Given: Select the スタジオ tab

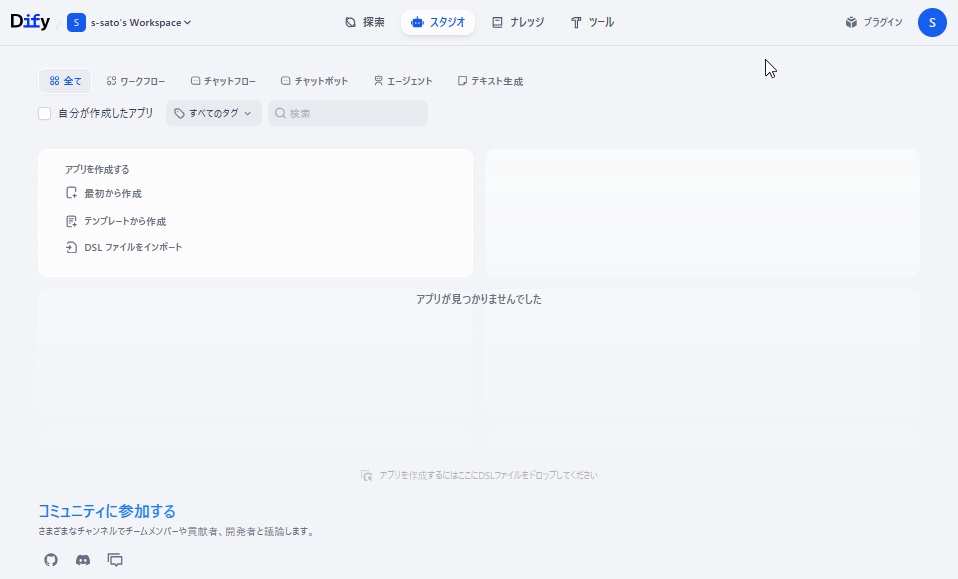Looking at the screenshot, I should 438,22.
